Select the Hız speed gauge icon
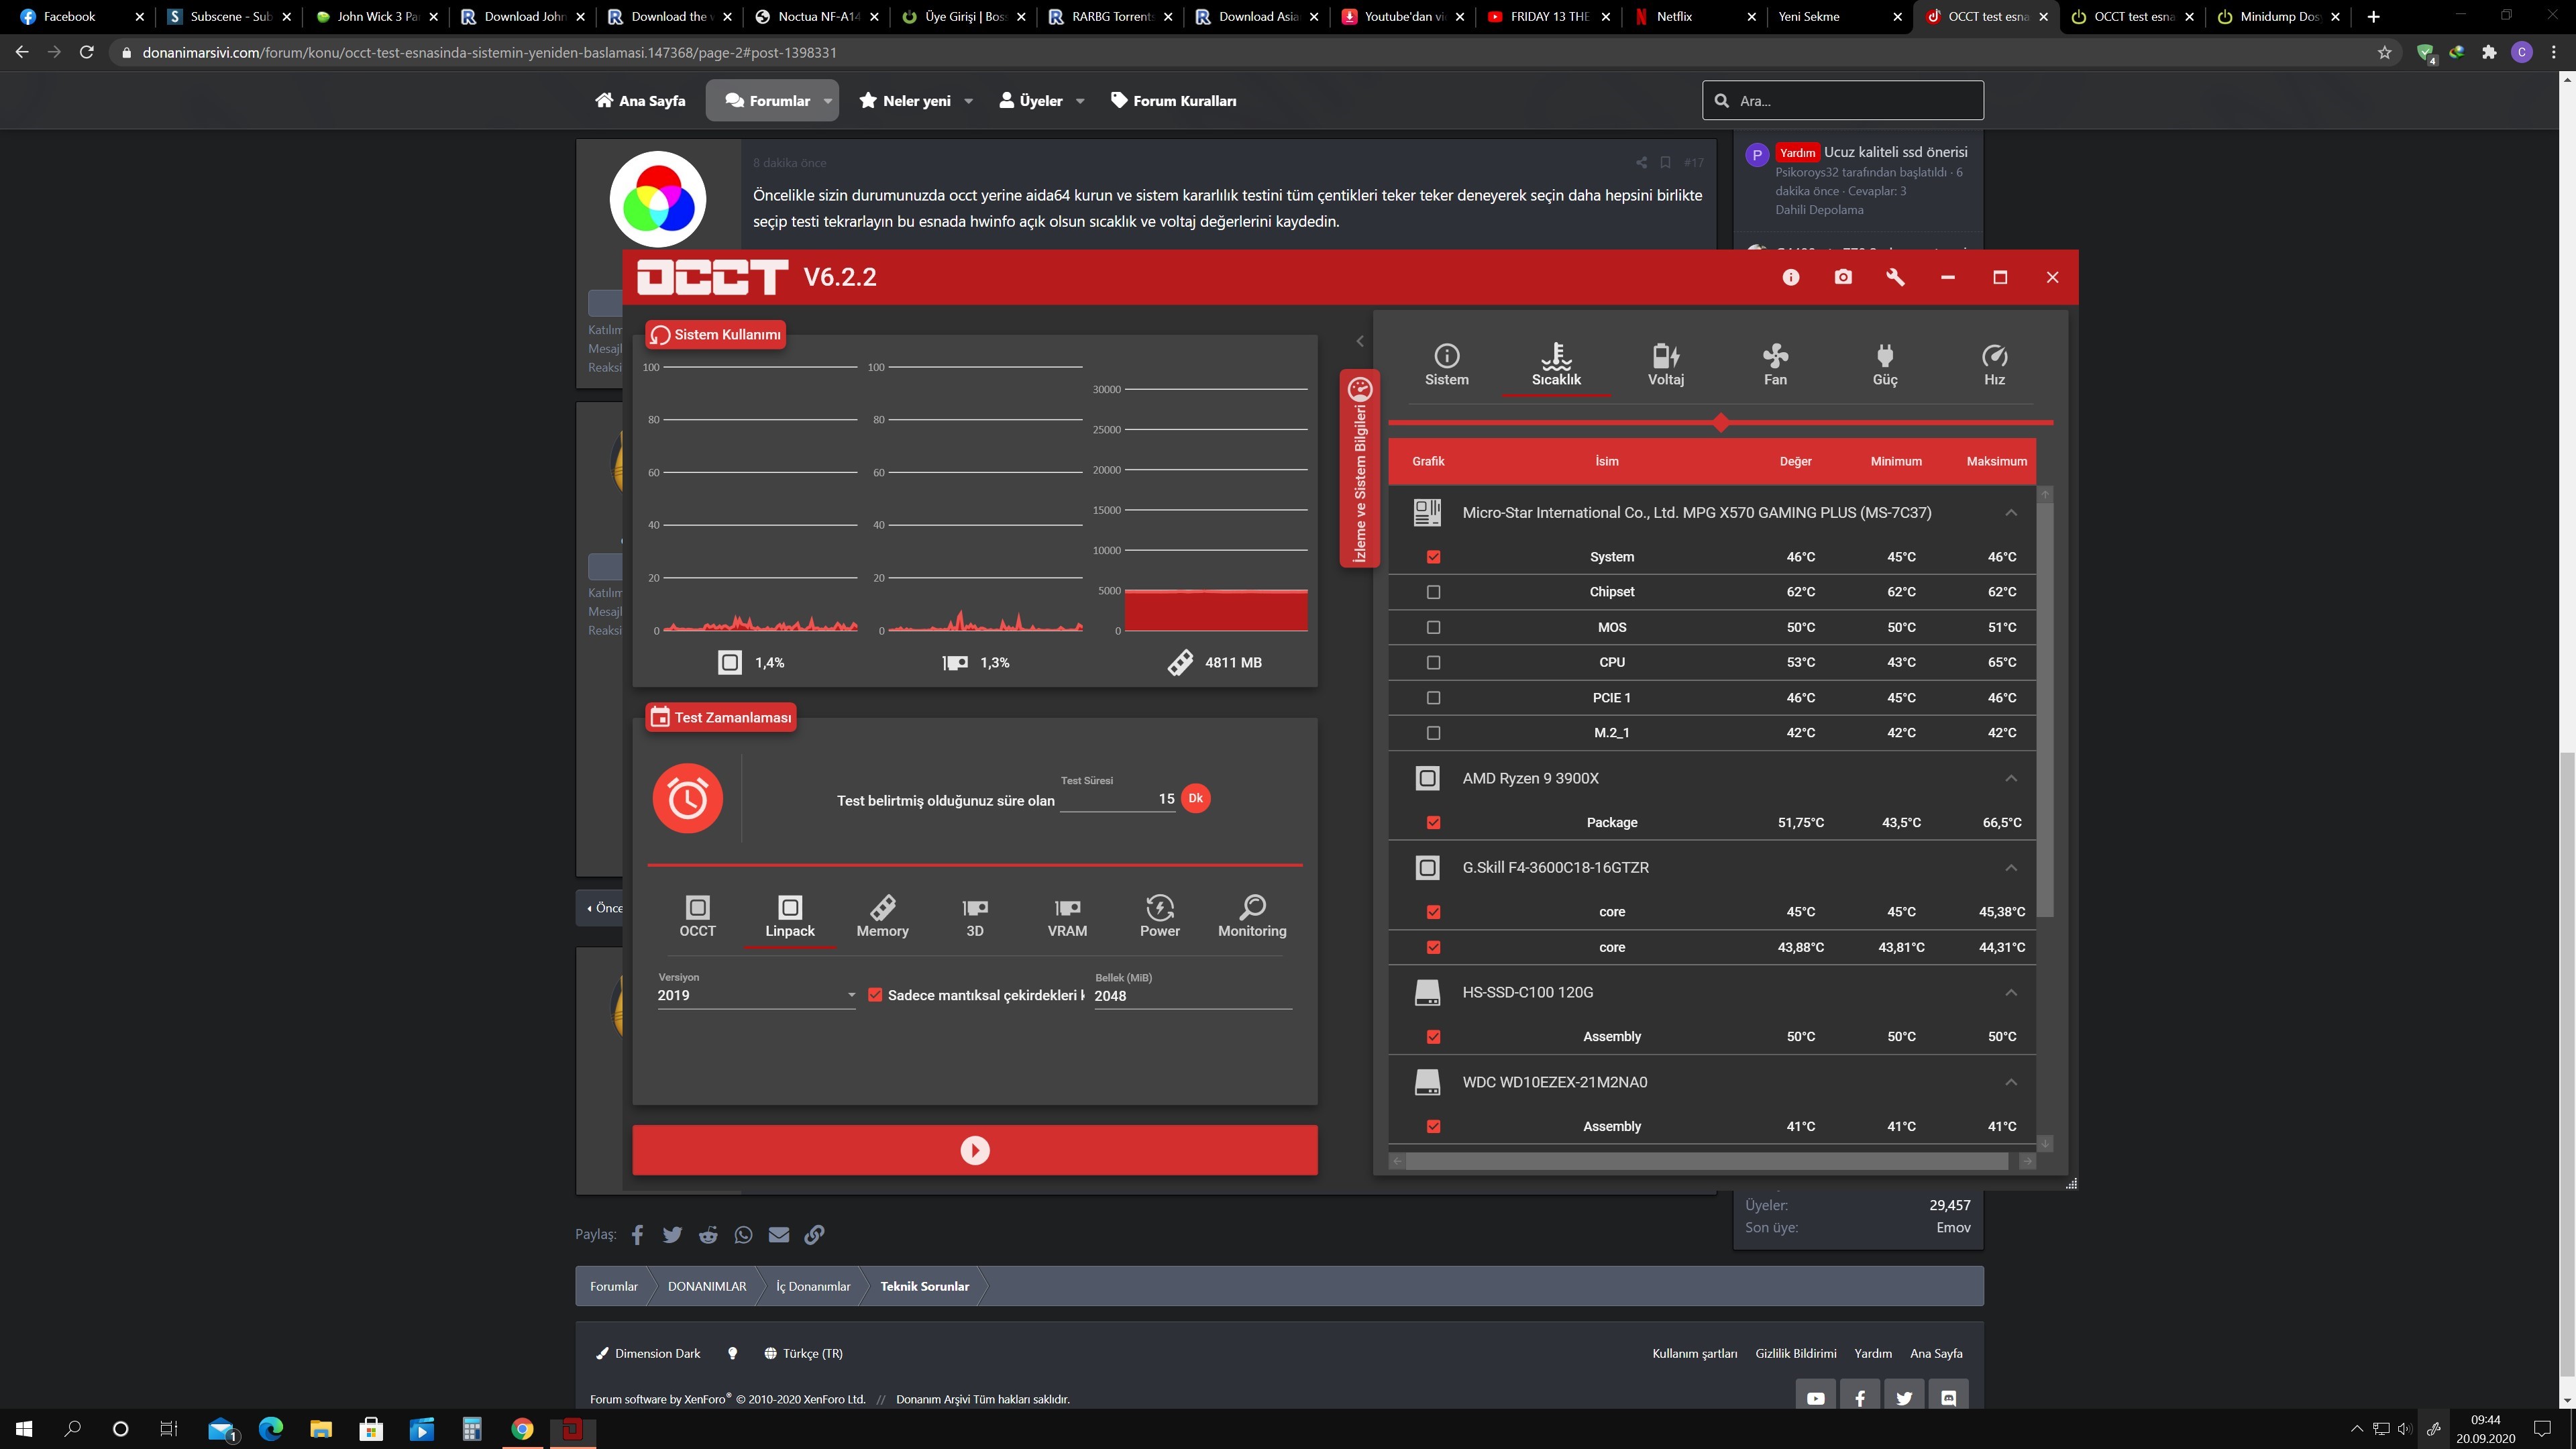 1994,364
